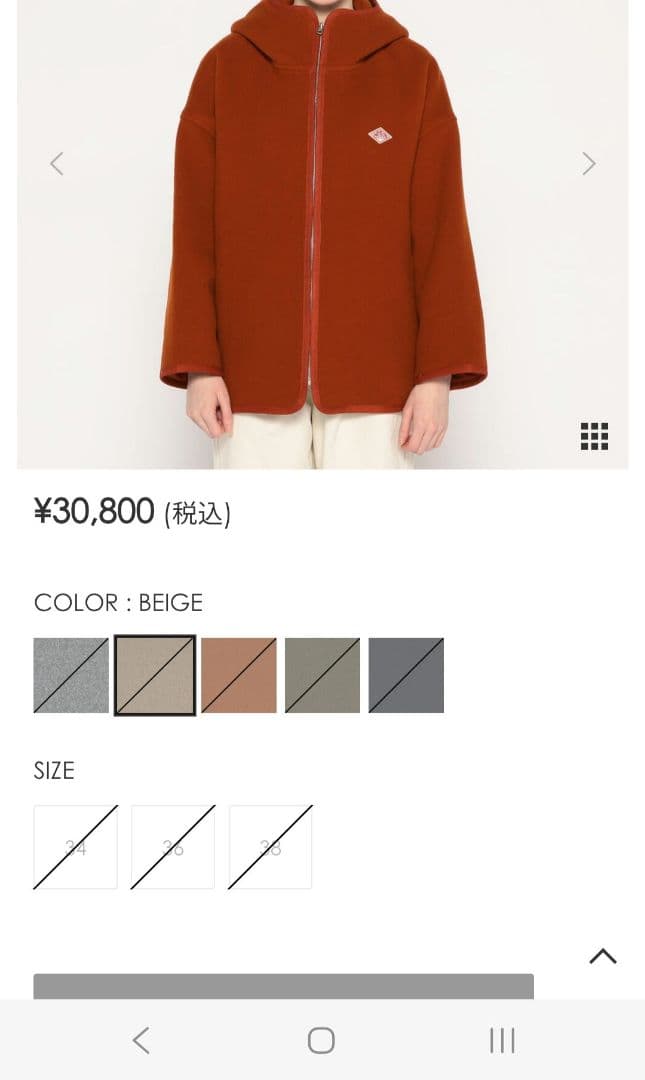645x1080 pixels.
Task: Tap the COLOR : BEIGE label
Action: coord(119,603)
